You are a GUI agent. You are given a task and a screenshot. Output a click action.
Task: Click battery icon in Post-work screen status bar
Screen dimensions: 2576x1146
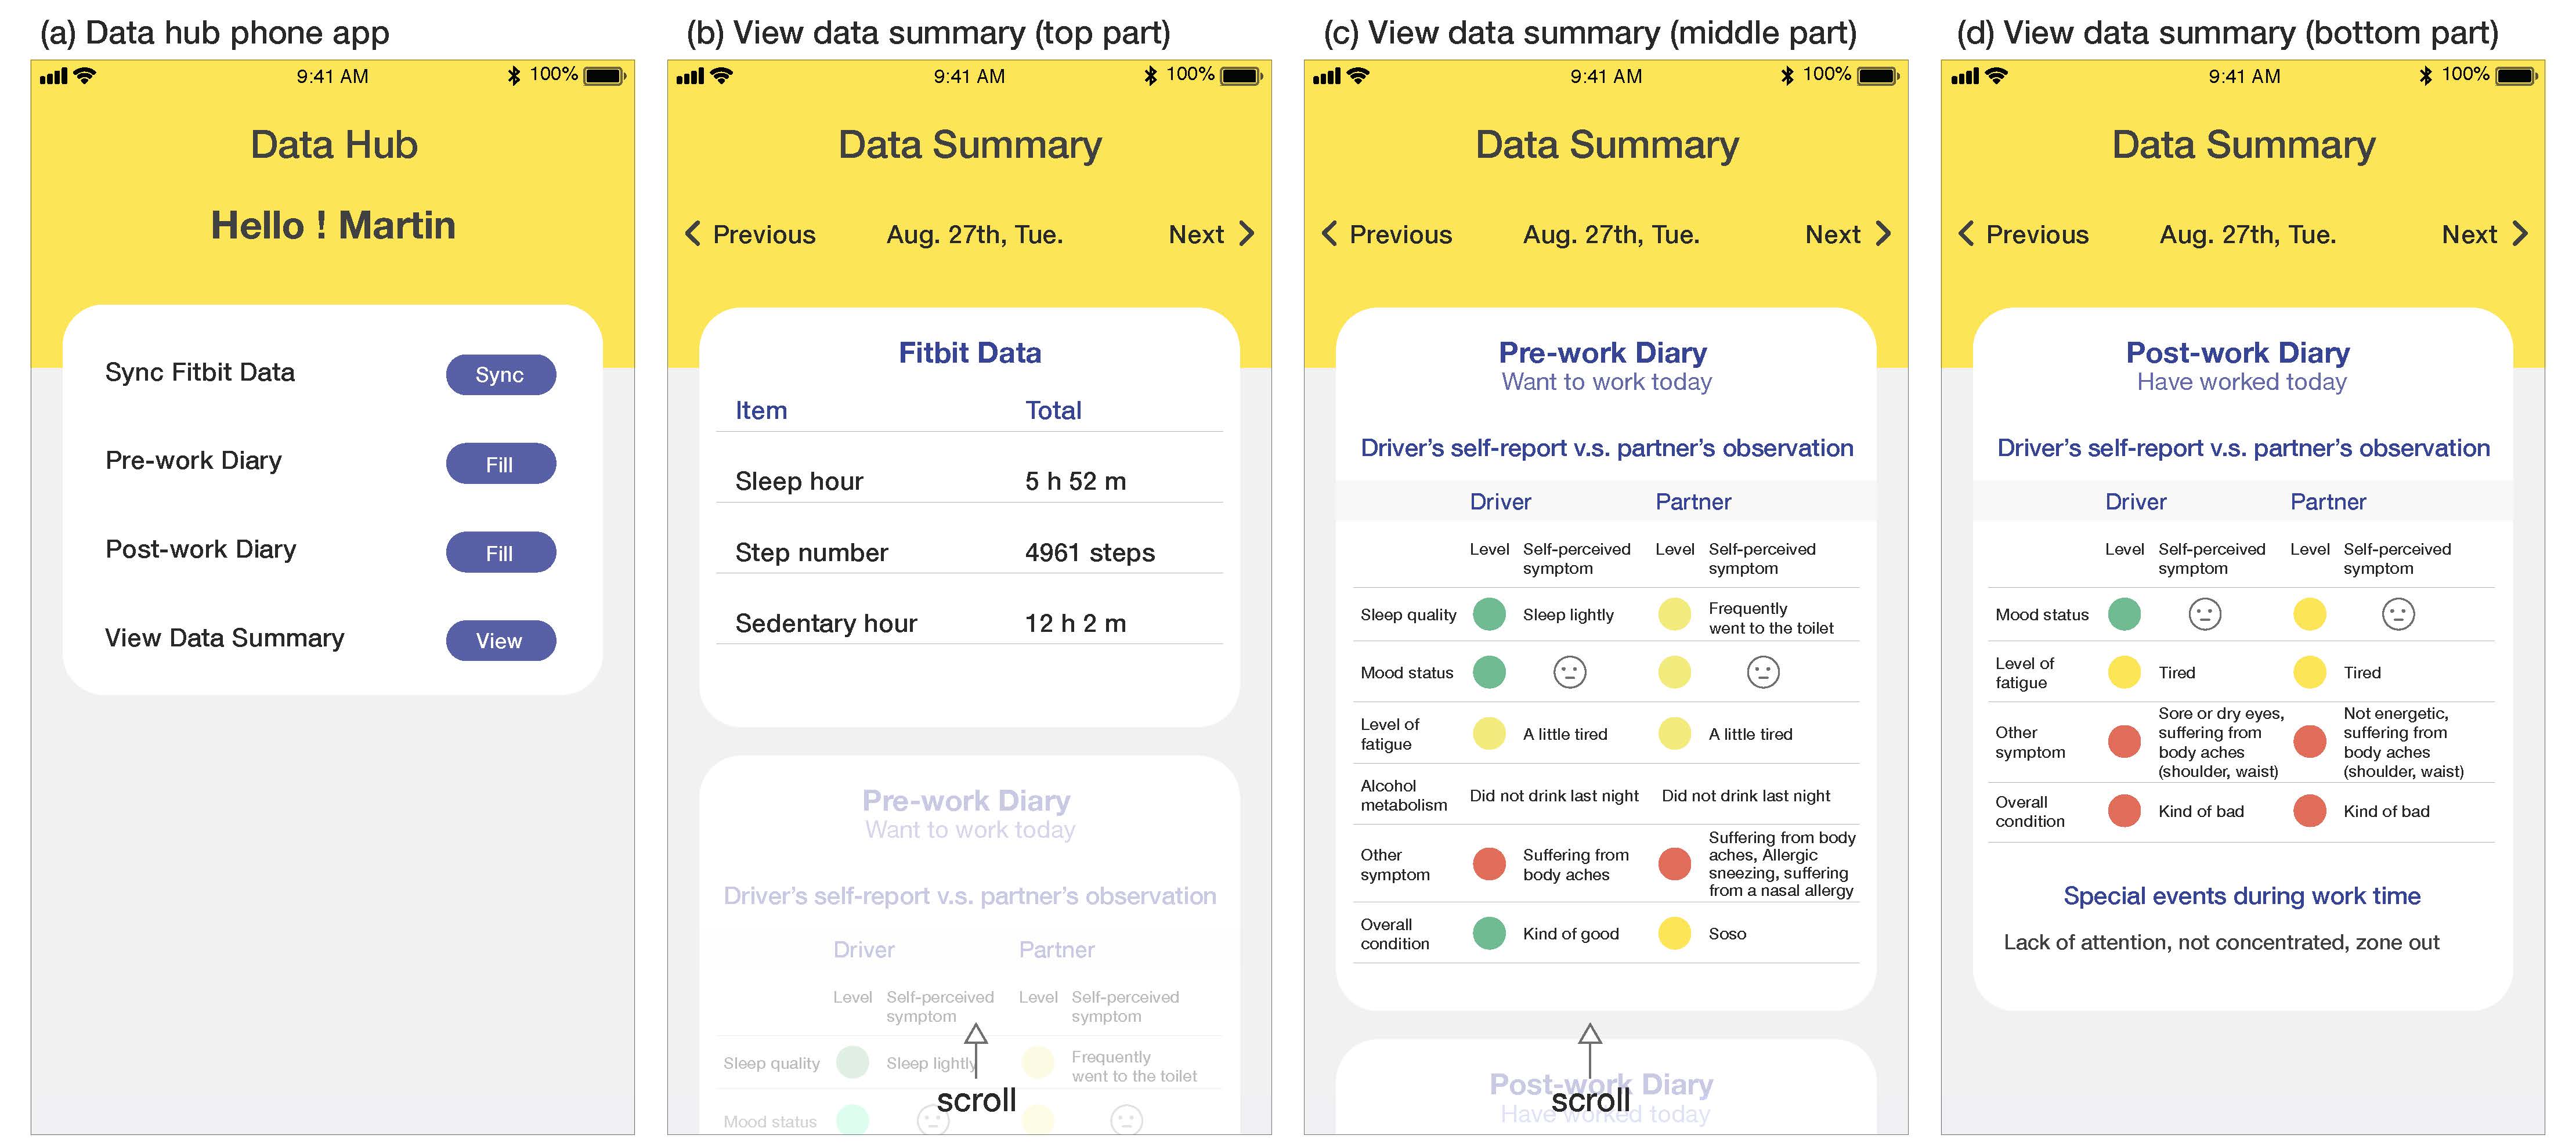(x=2517, y=76)
